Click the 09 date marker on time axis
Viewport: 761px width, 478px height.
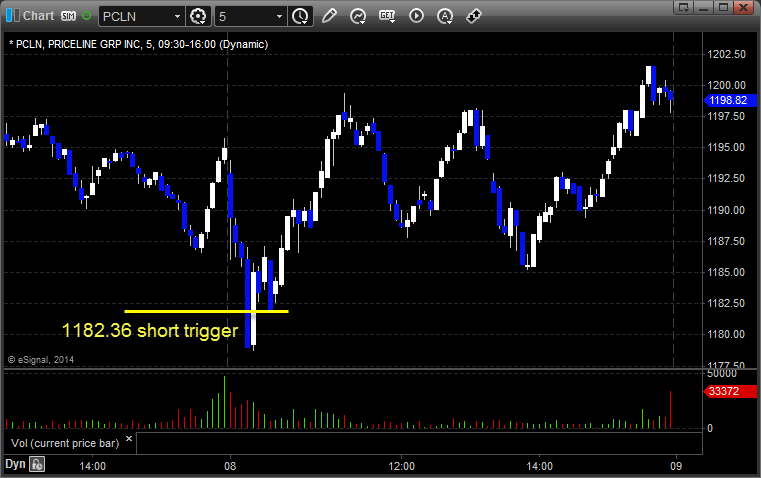click(x=676, y=466)
